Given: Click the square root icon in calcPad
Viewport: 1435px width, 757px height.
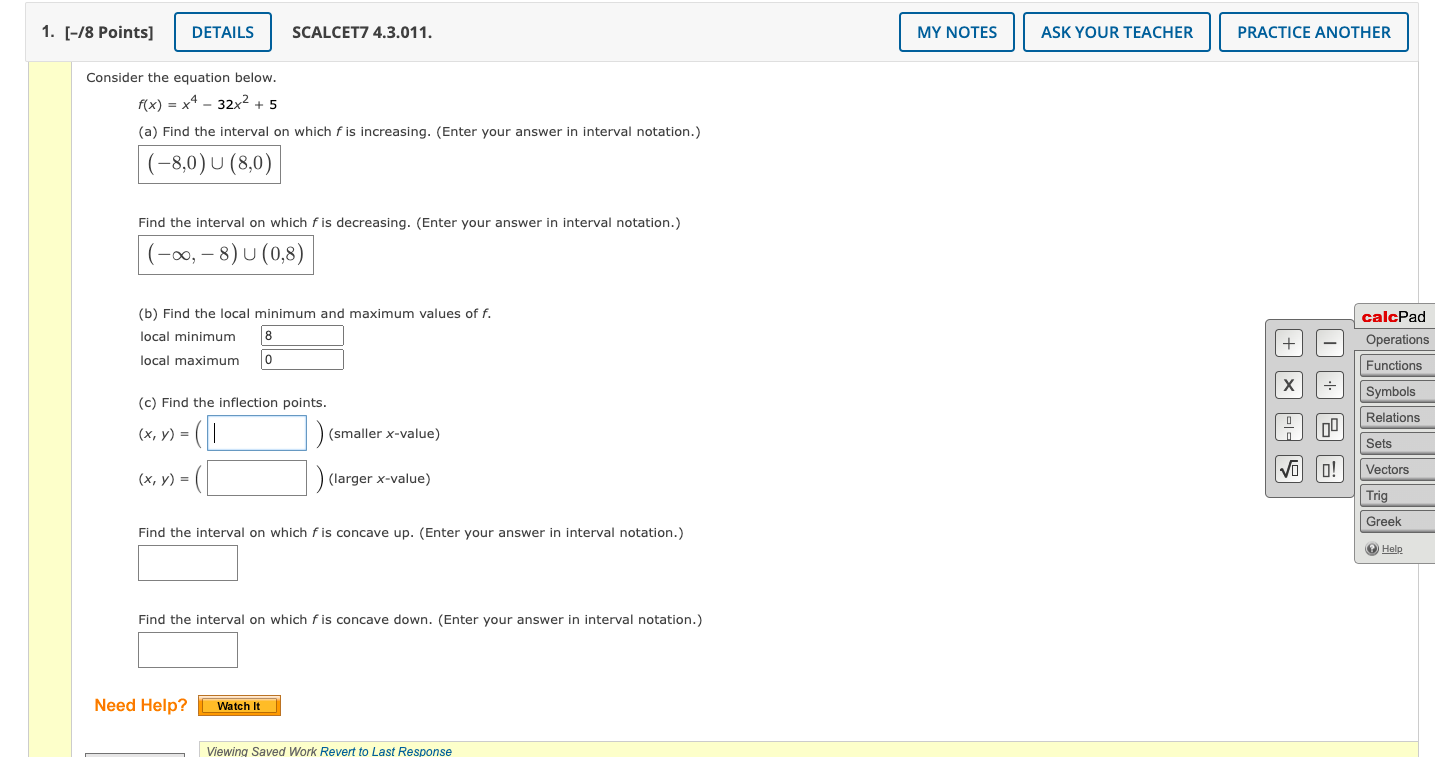Looking at the screenshot, I should pyautogui.click(x=1288, y=469).
